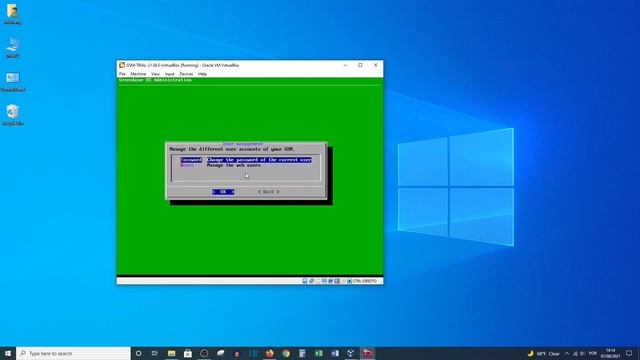Click the Back button in the dialog
This screenshot has width=640, height=360.
(x=268, y=192)
